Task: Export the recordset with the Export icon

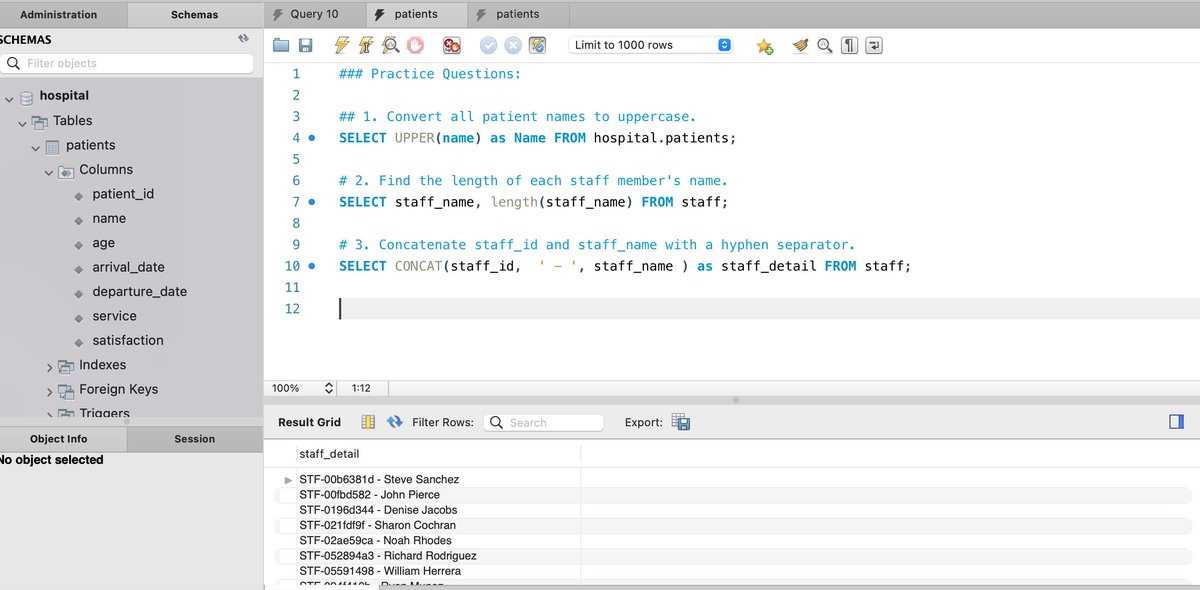Action: [681, 422]
